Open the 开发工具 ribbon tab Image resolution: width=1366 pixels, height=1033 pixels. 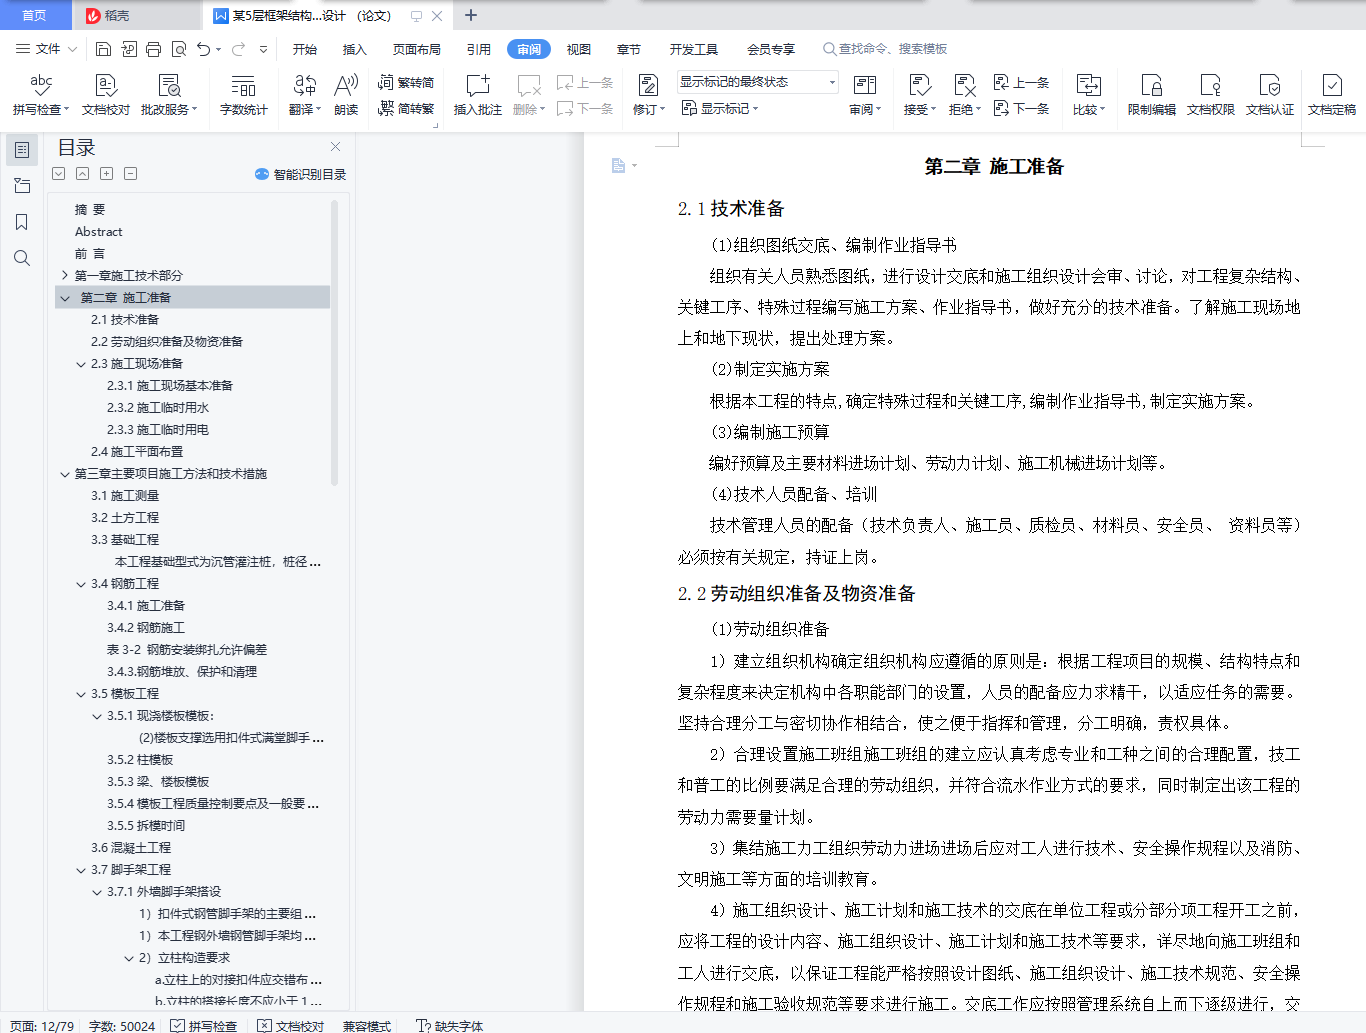pos(694,49)
